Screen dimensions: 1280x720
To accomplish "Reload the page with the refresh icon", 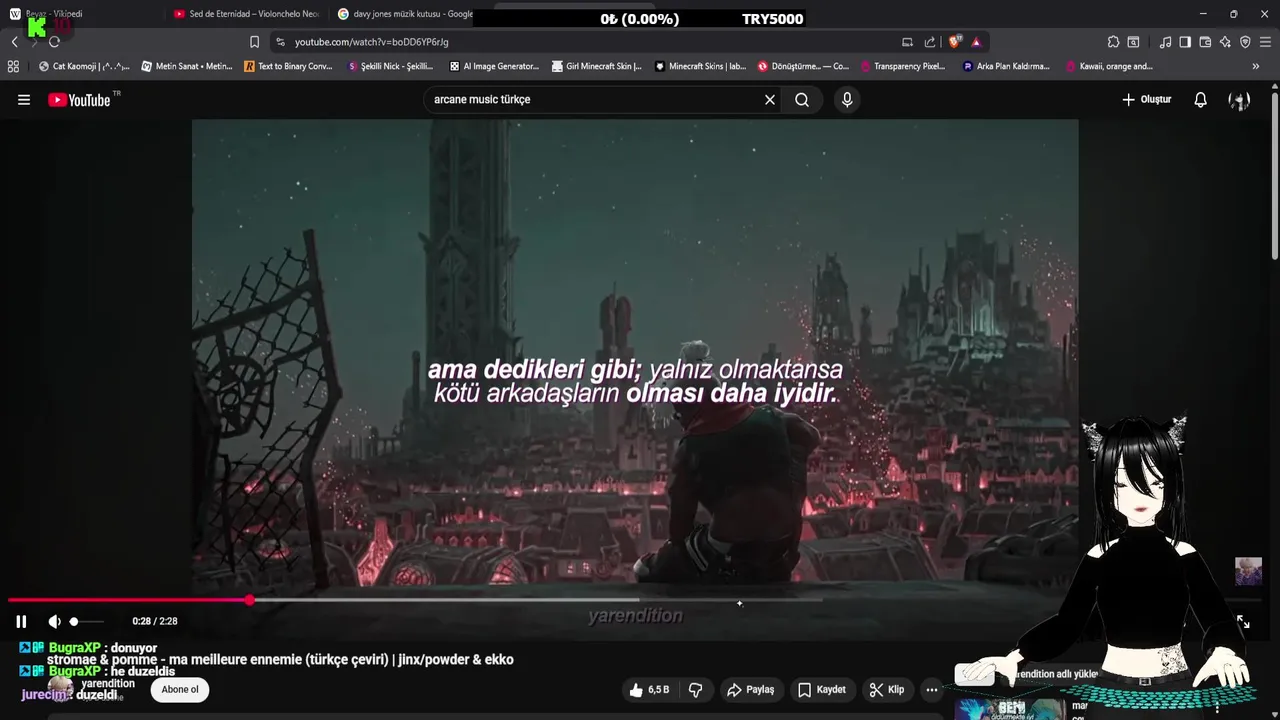I will tap(54, 42).
